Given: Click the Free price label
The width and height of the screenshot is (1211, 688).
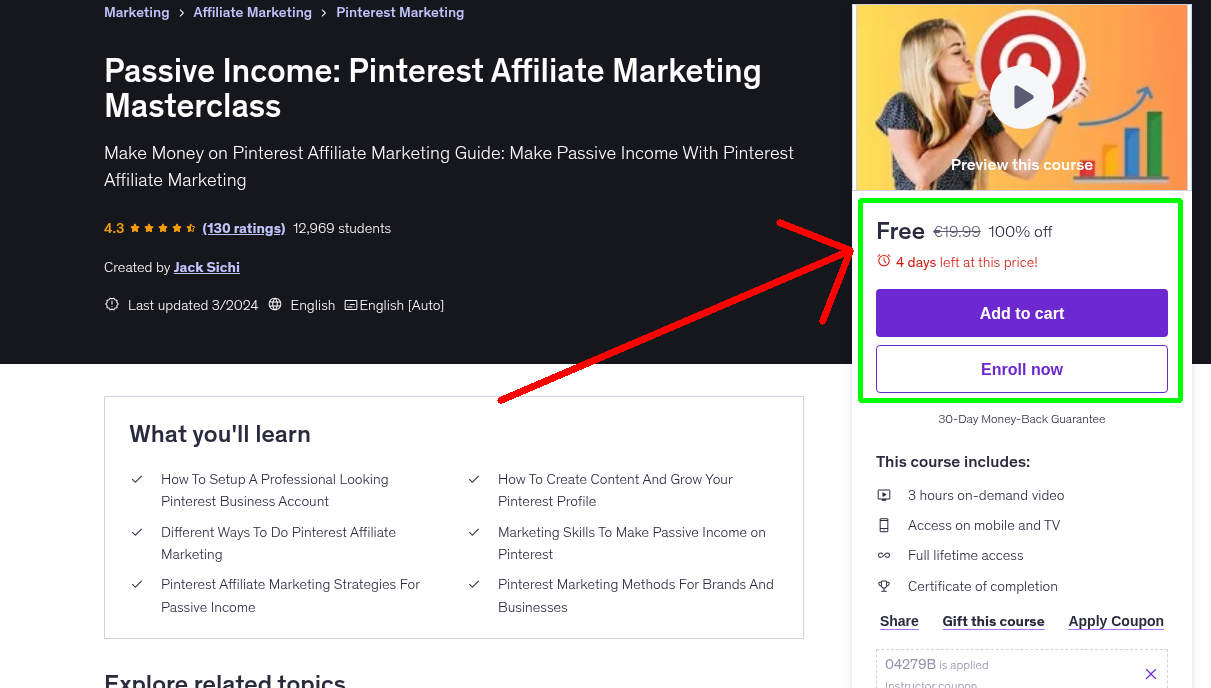Looking at the screenshot, I should click(900, 231).
